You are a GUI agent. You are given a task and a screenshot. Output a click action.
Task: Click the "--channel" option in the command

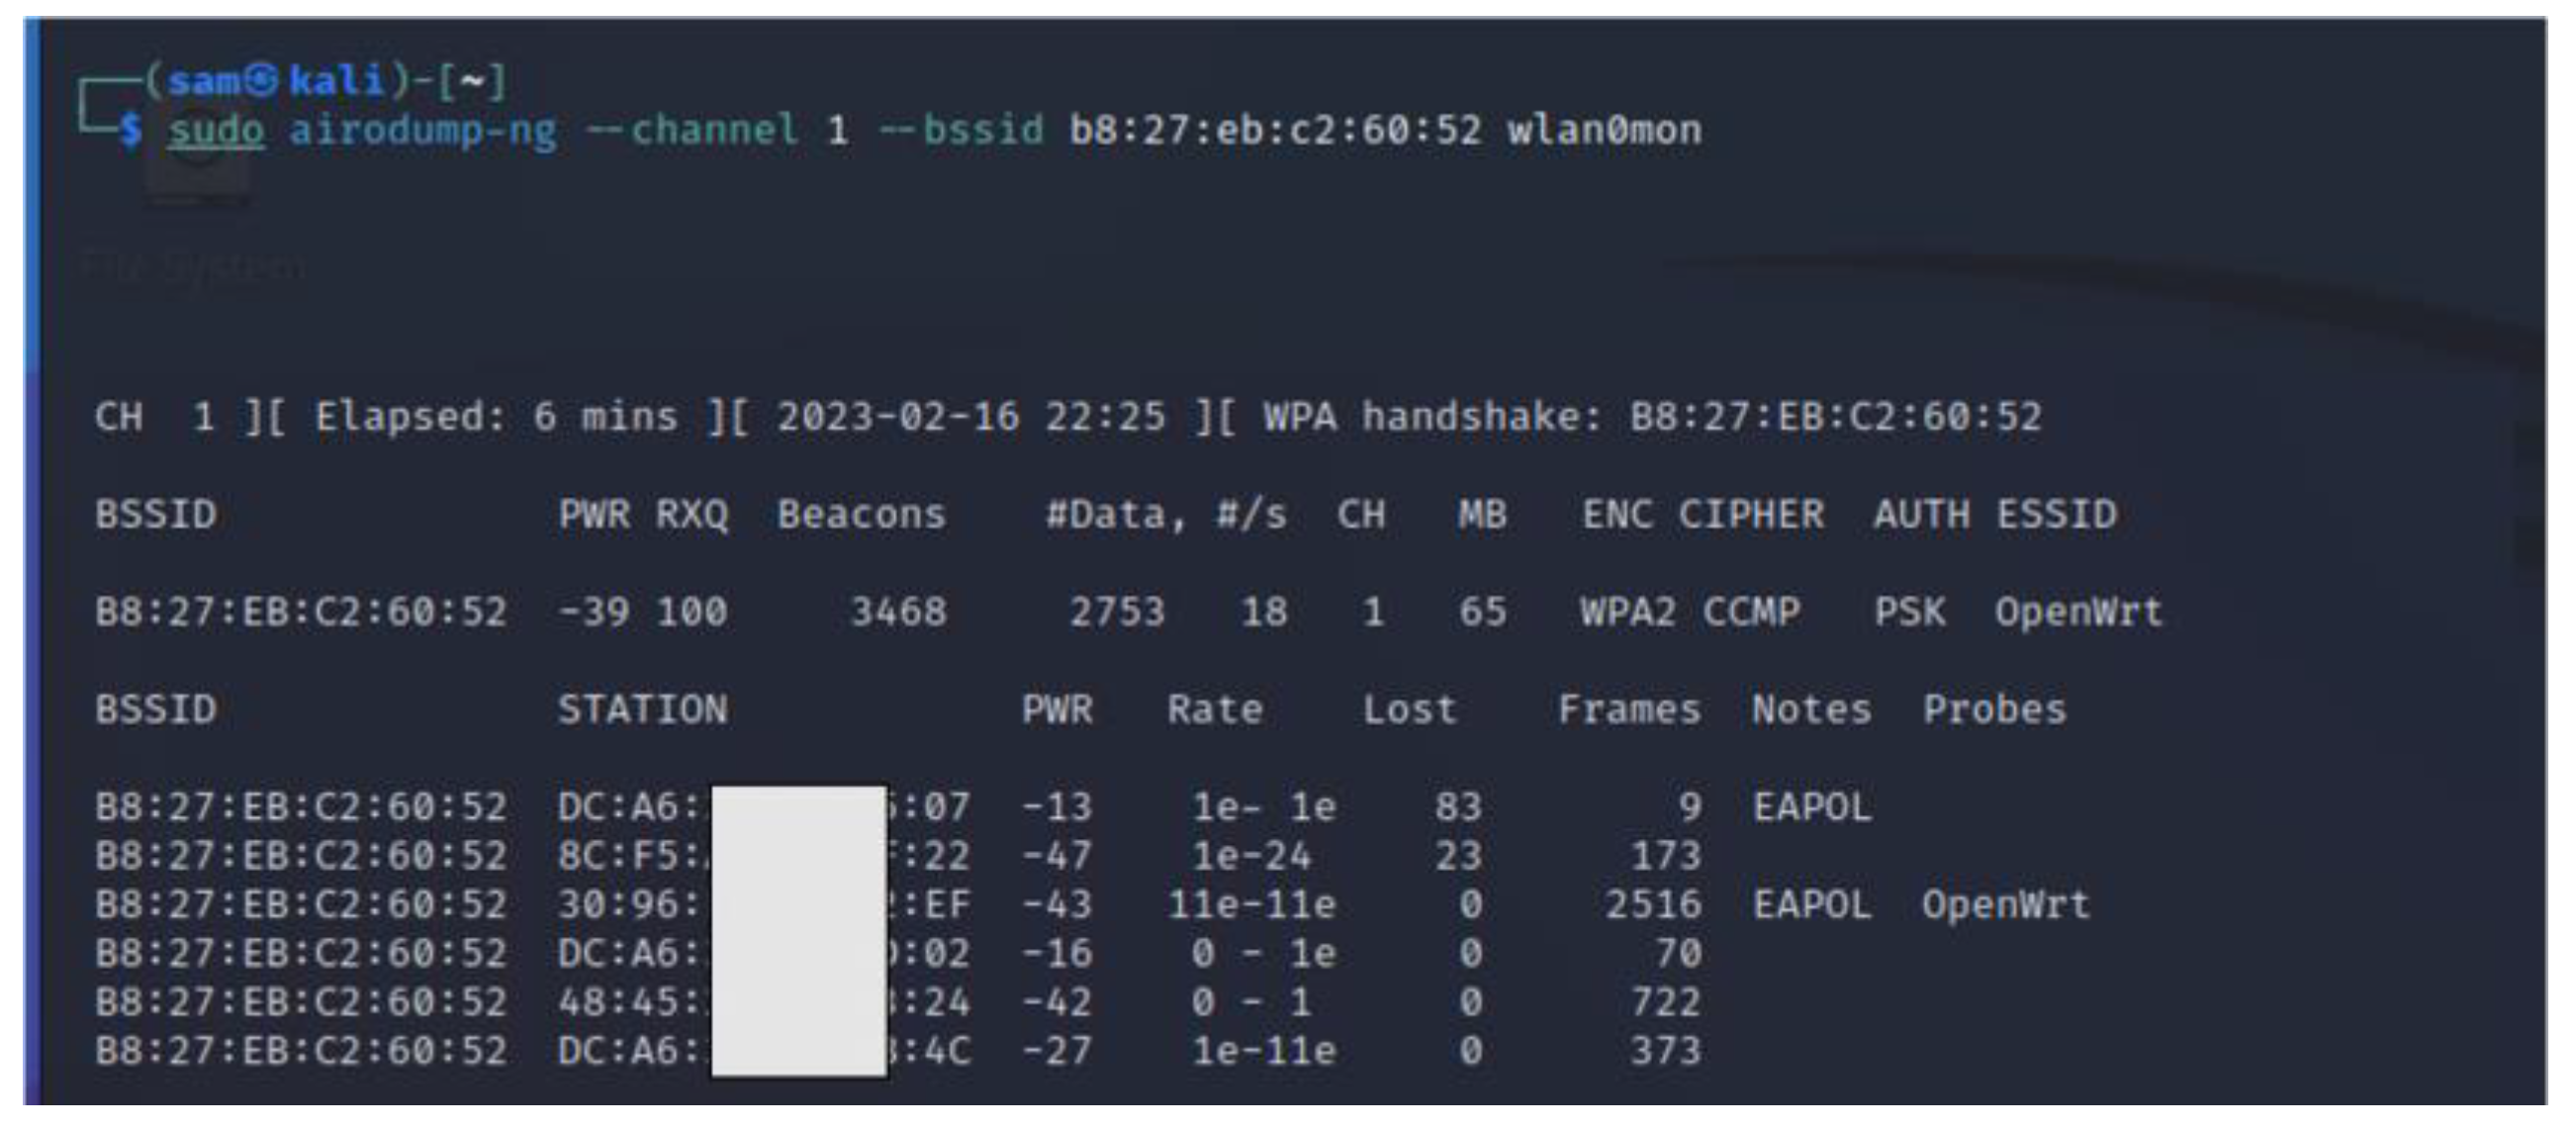[692, 131]
